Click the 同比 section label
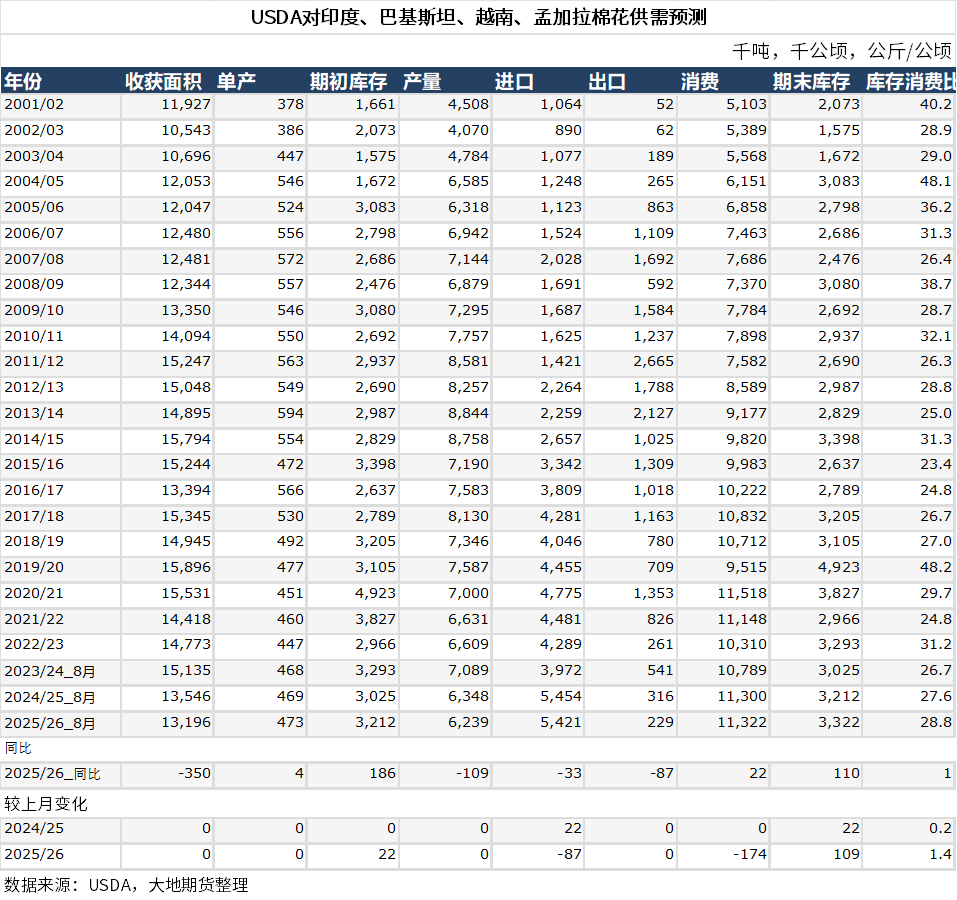Screen dimensions: 957x900 tap(18, 748)
